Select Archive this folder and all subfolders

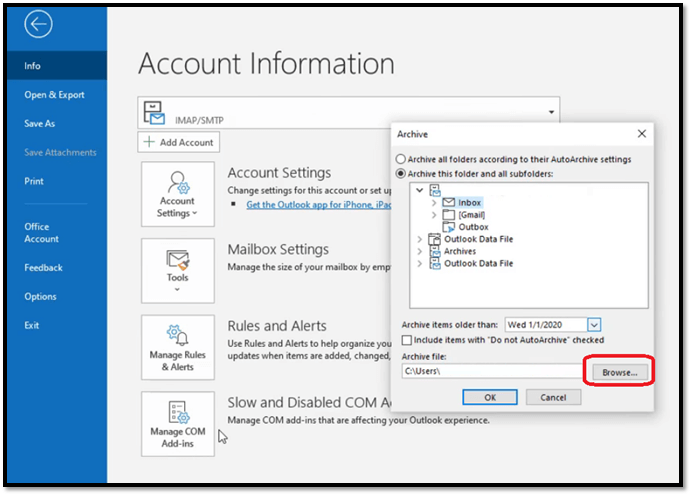[x=401, y=173]
